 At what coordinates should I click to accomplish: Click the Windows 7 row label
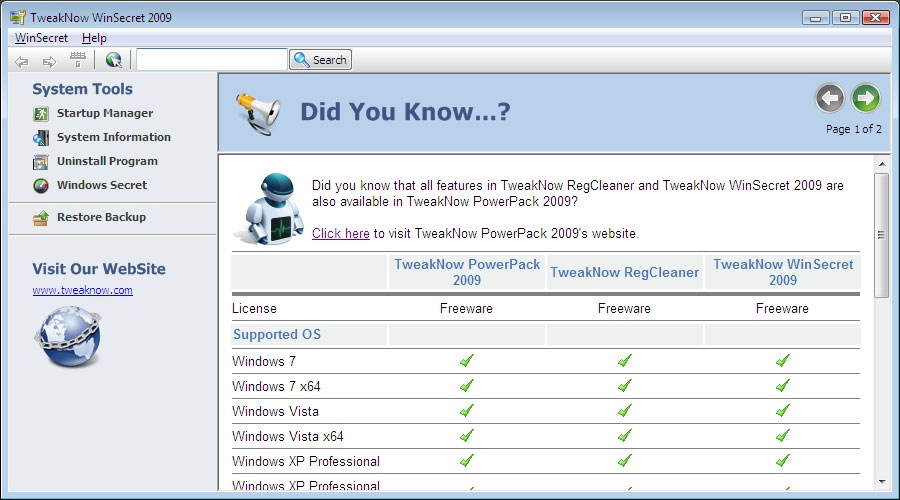coord(264,362)
